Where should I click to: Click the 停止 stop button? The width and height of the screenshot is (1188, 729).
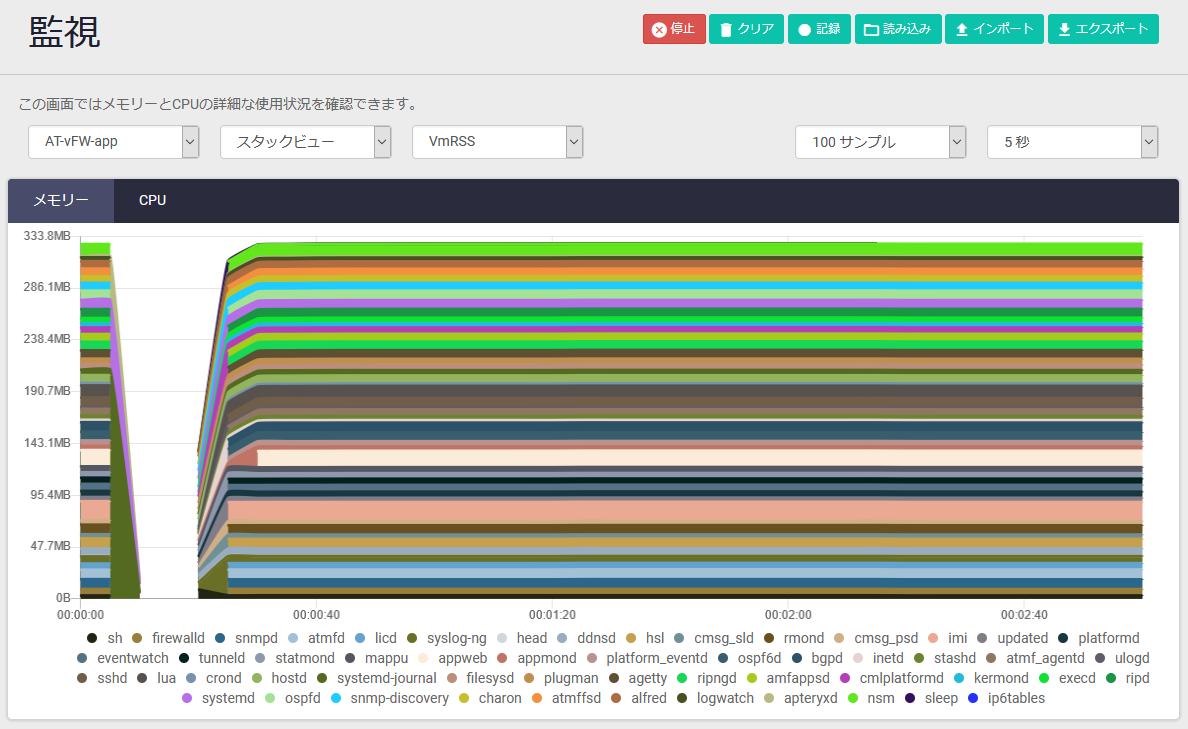674,29
